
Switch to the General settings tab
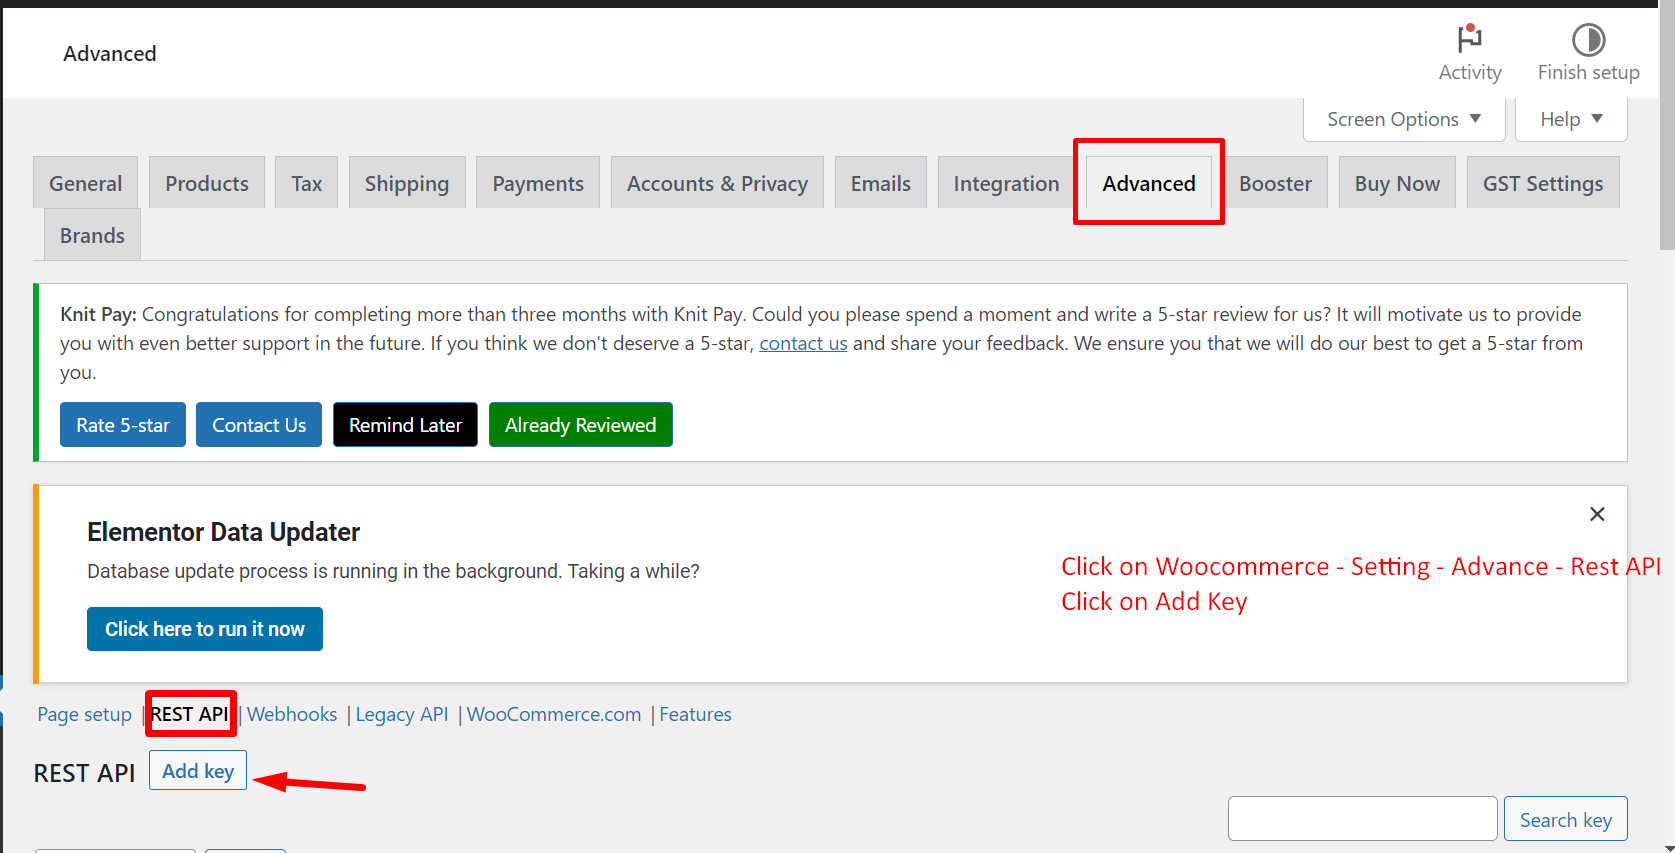point(86,184)
